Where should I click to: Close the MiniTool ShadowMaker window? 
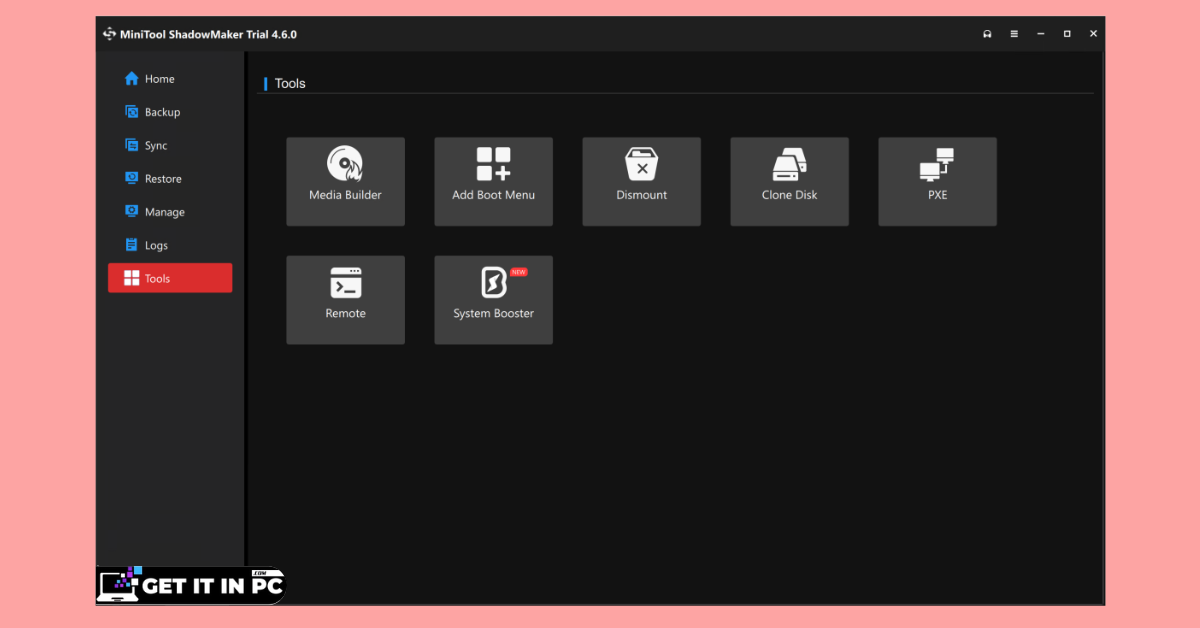[1093, 34]
